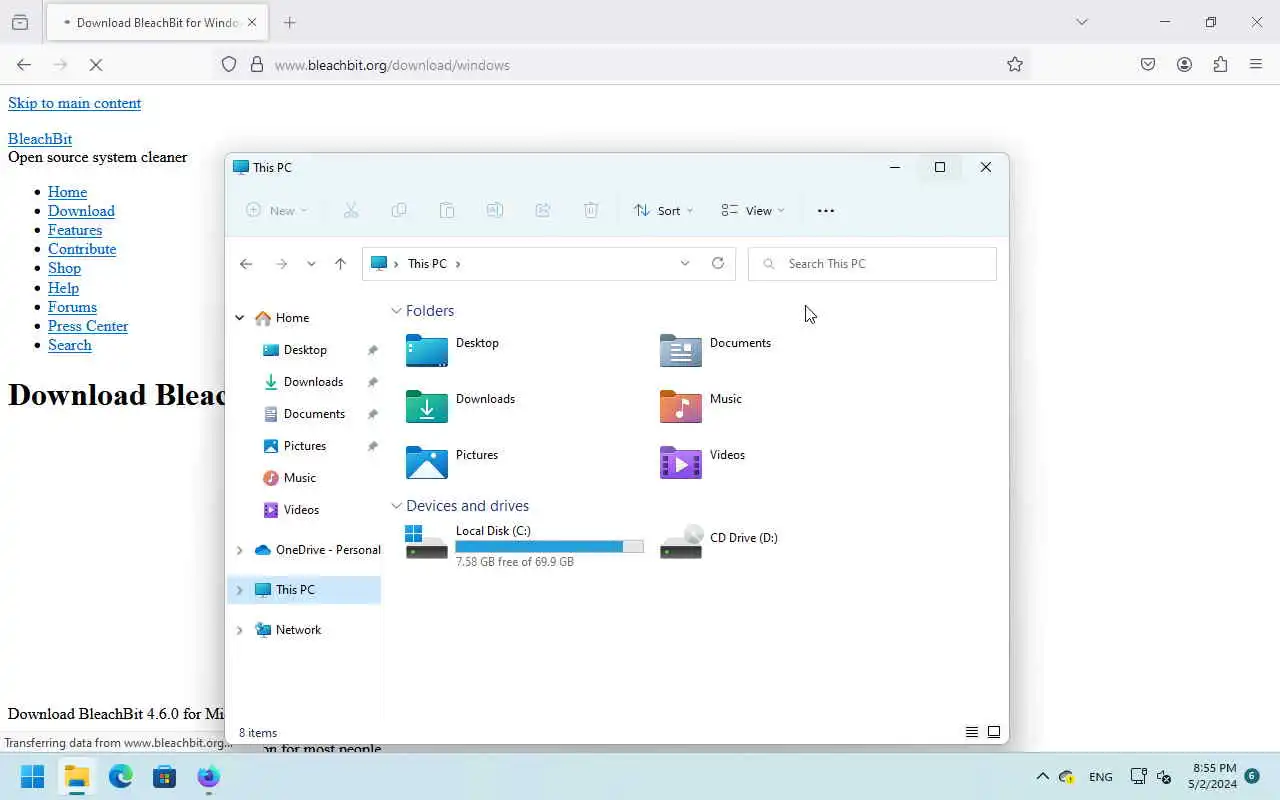Open the Downloads folder in Folders section
The image size is (1280, 800).
click(x=461, y=406)
